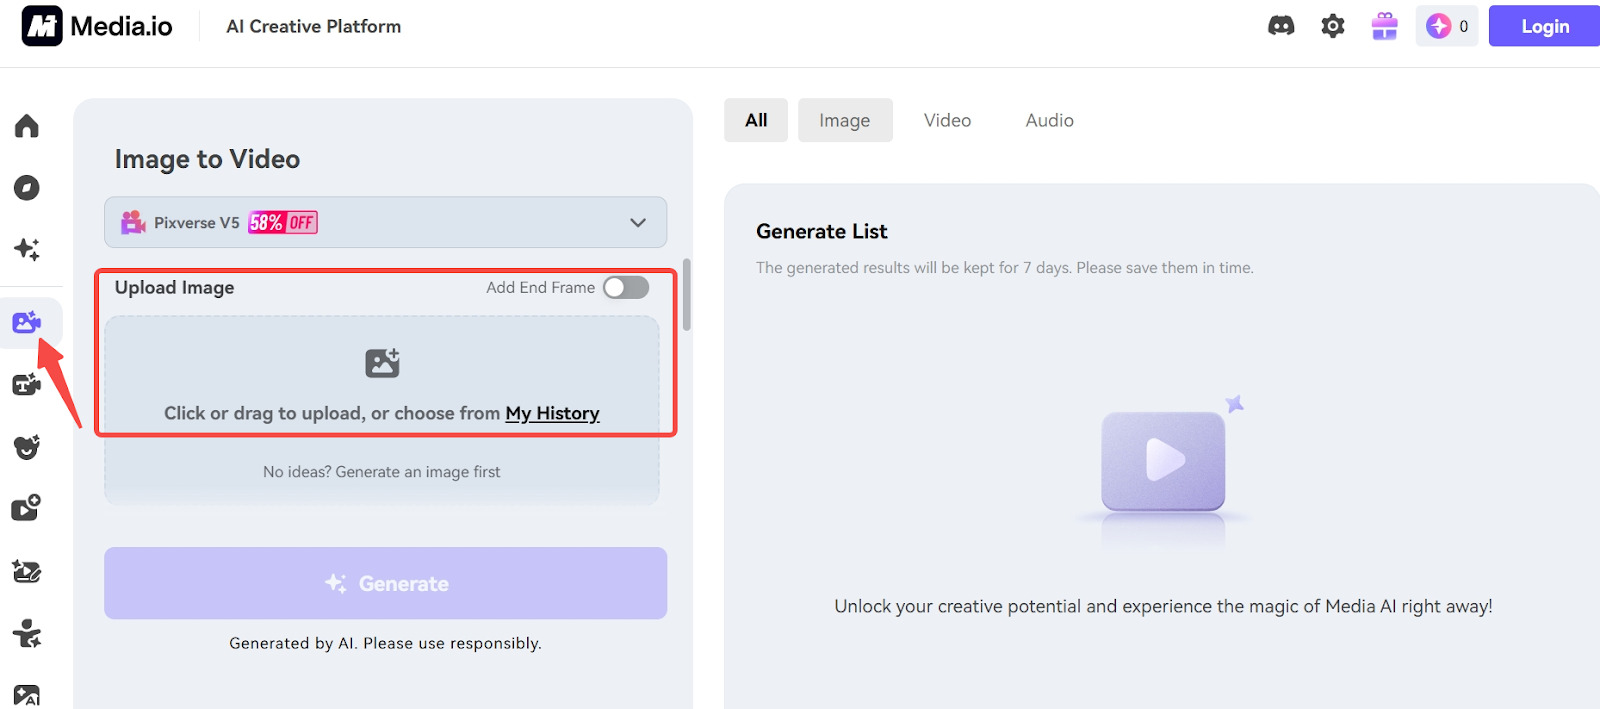Viewport: 1600px width, 709px height.
Task: Click the credits balance badge
Action: [1447, 26]
